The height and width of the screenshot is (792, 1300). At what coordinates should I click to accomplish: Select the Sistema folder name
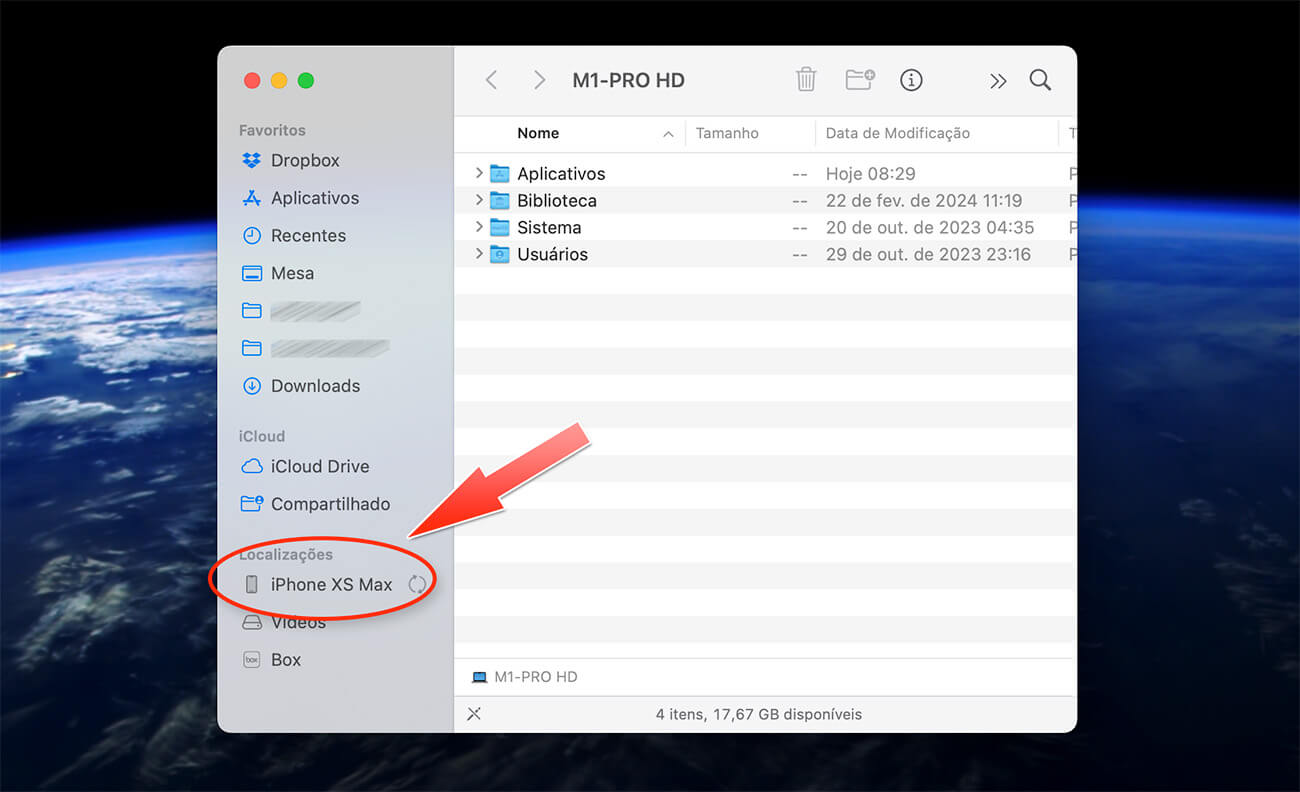point(549,228)
